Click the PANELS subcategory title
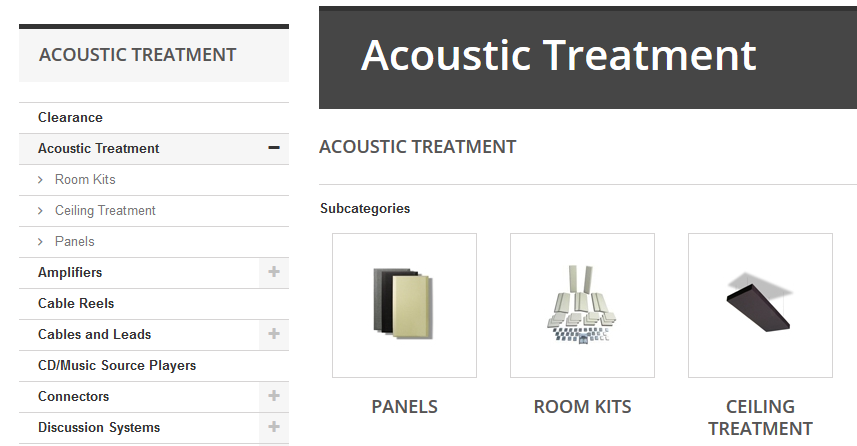Screen dimensions: 857x446 (404, 407)
